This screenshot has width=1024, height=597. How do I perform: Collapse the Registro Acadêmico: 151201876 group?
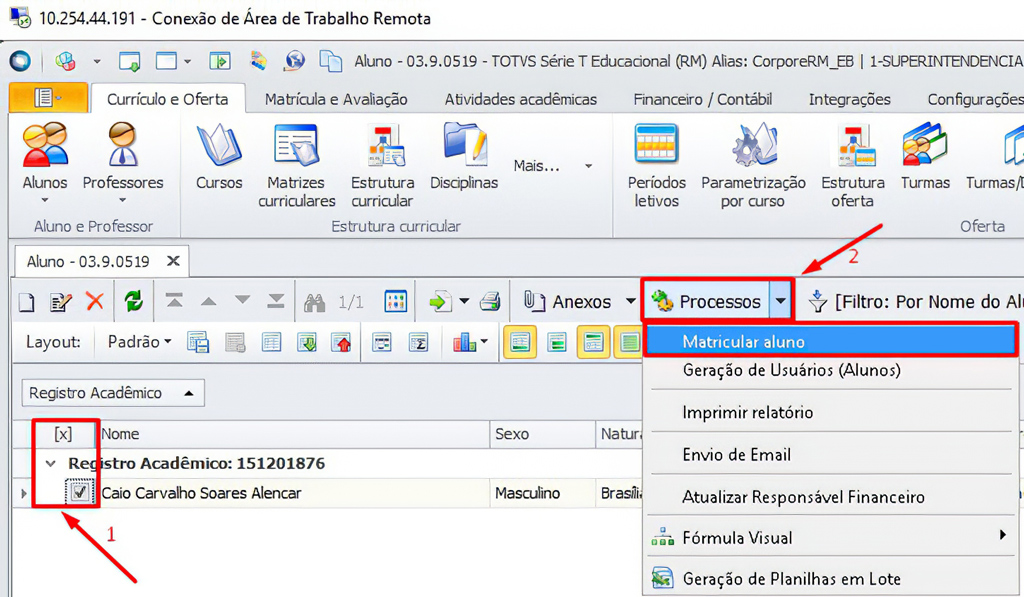click(x=50, y=464)
